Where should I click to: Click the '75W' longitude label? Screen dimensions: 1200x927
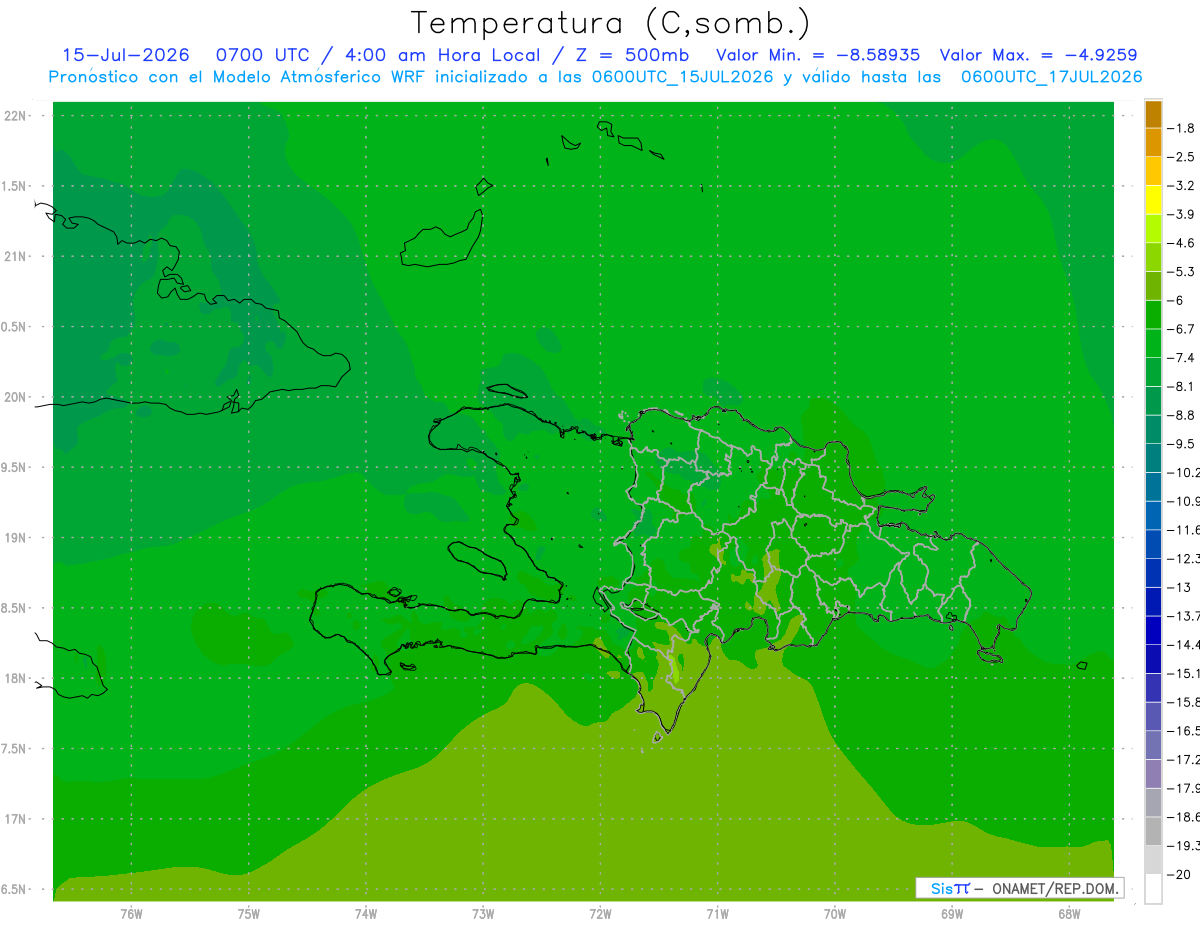[249, 913]
